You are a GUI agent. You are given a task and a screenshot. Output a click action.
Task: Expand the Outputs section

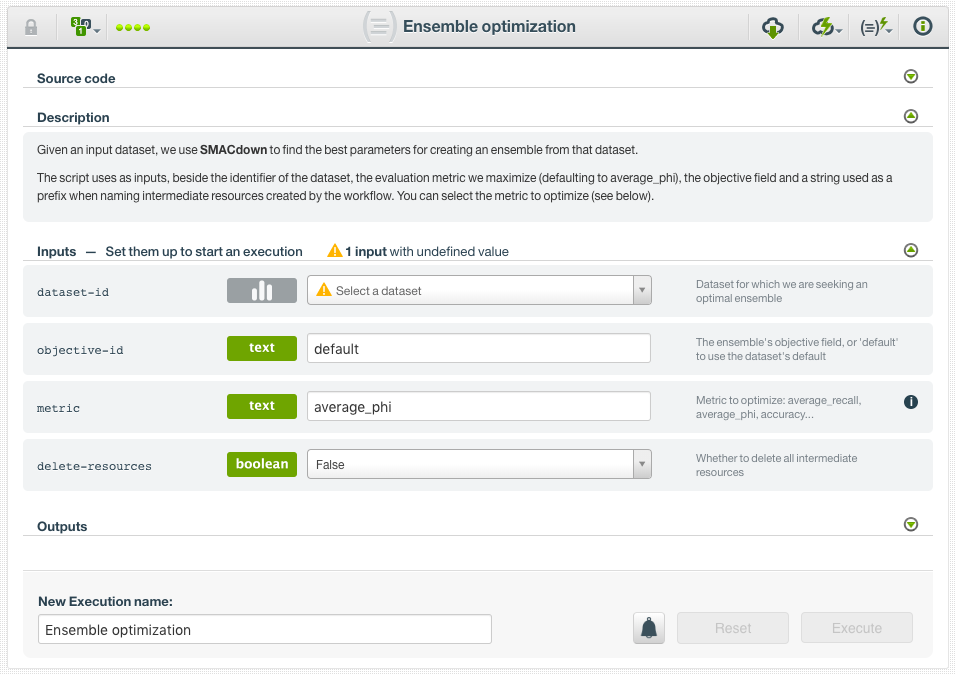point(910,524)
